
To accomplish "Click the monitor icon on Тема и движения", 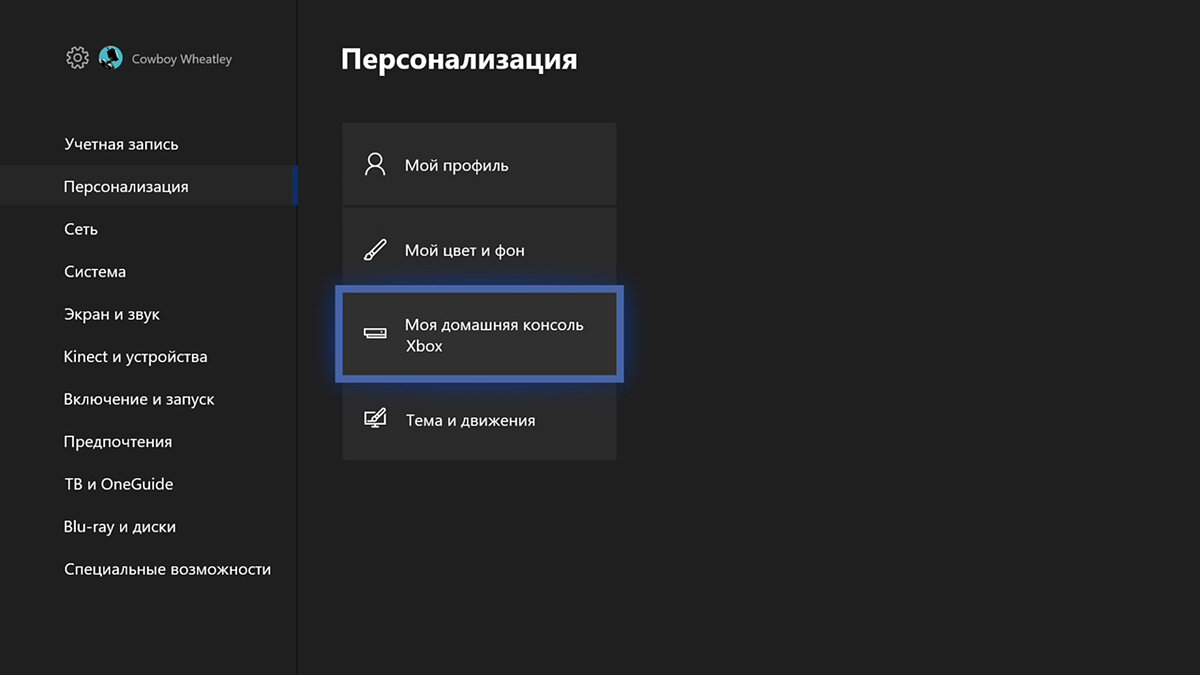I will point(375,419).
